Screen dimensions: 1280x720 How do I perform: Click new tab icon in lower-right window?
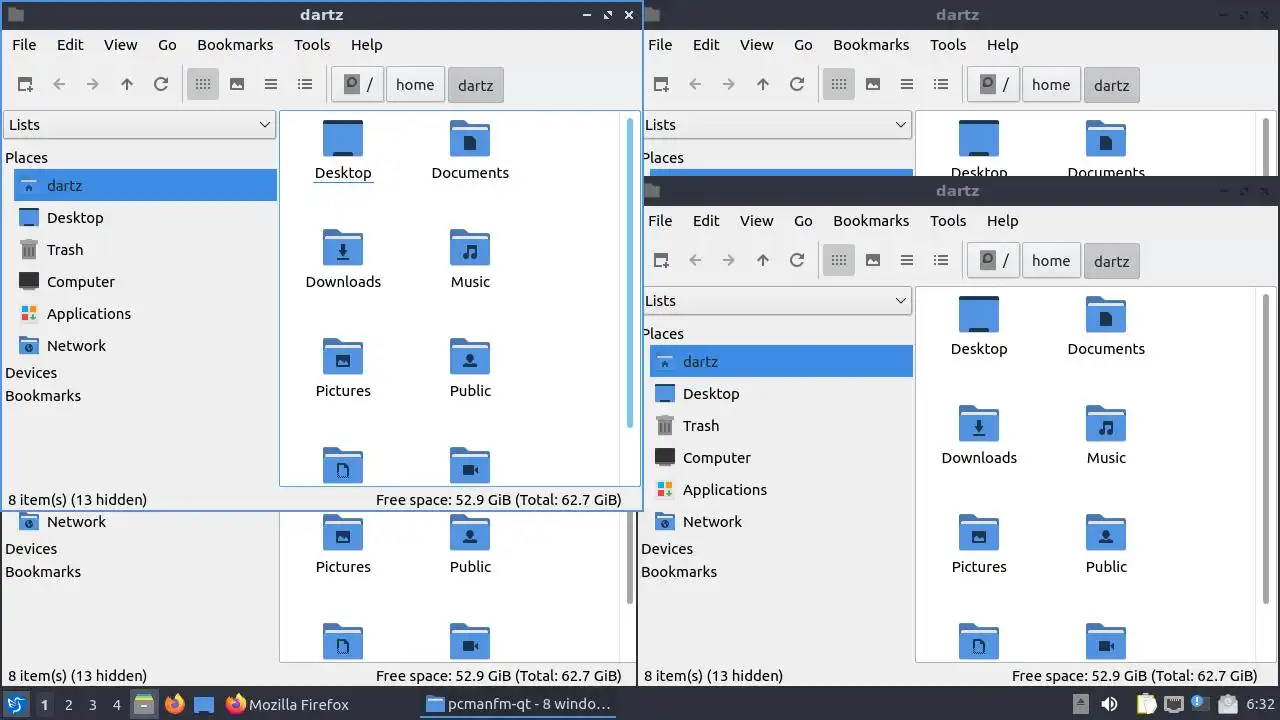[661, 261]
